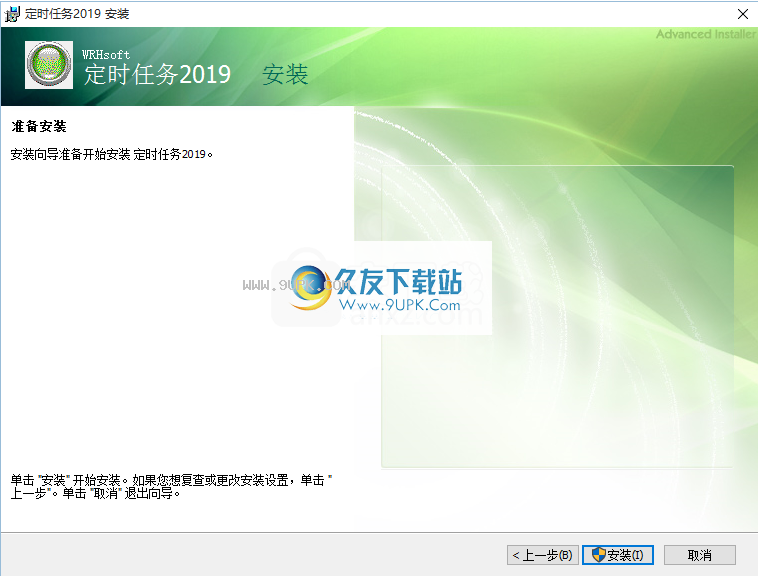Viewport: 758px width, 576px height.
Task: Click the instruction text starting 单击 "安装" 开始安装
Action: point(171,487)
